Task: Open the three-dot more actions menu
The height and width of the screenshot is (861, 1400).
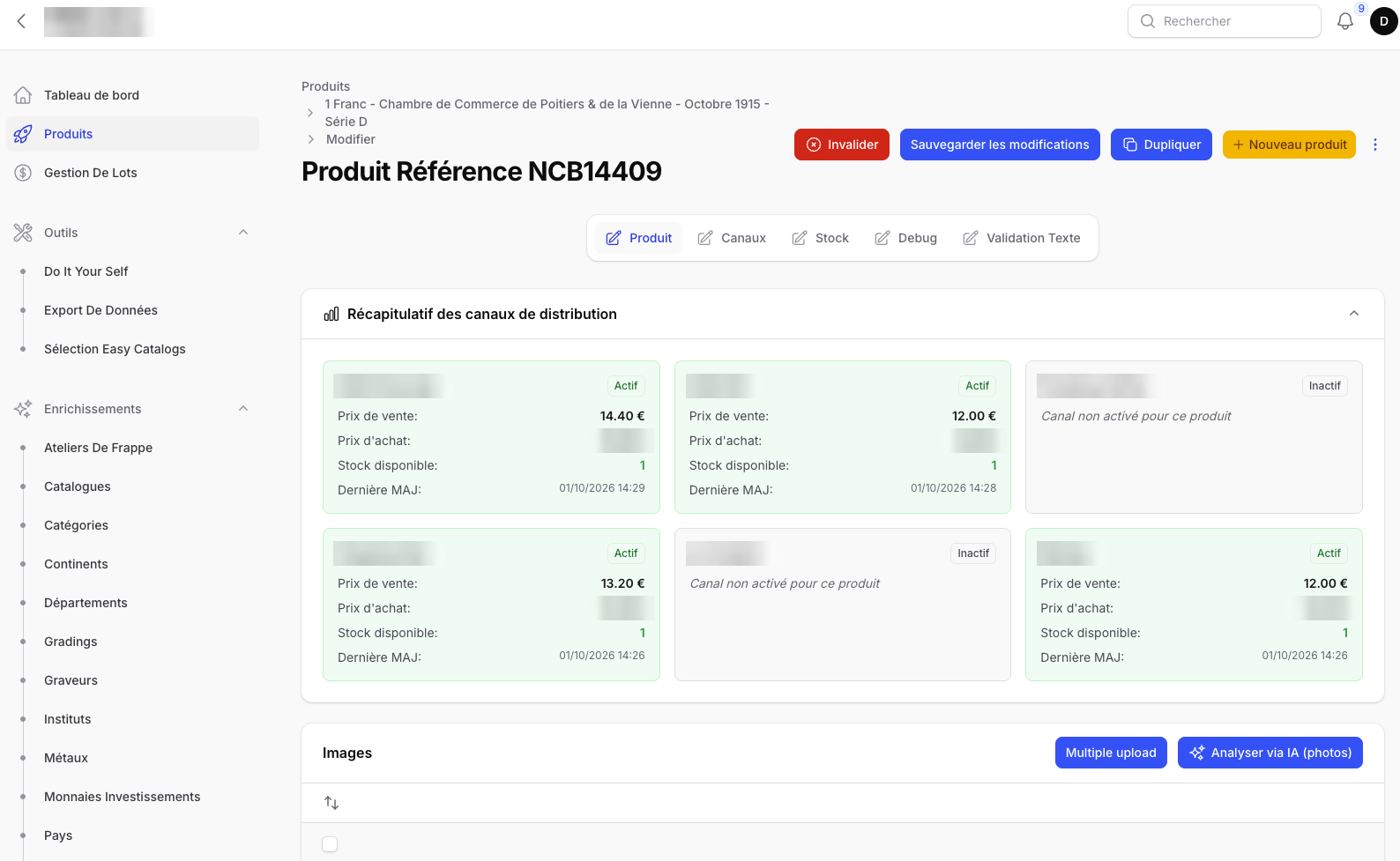Action: (1375, 145)
